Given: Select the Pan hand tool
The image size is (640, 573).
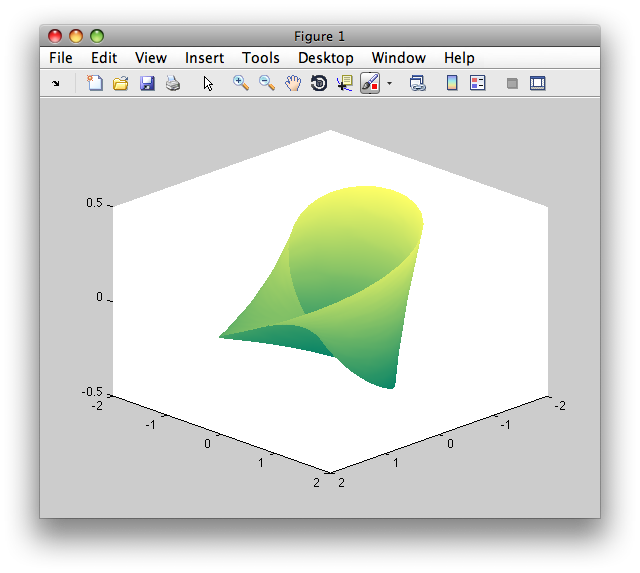Looking at the screenshot, I should point(293,83).
